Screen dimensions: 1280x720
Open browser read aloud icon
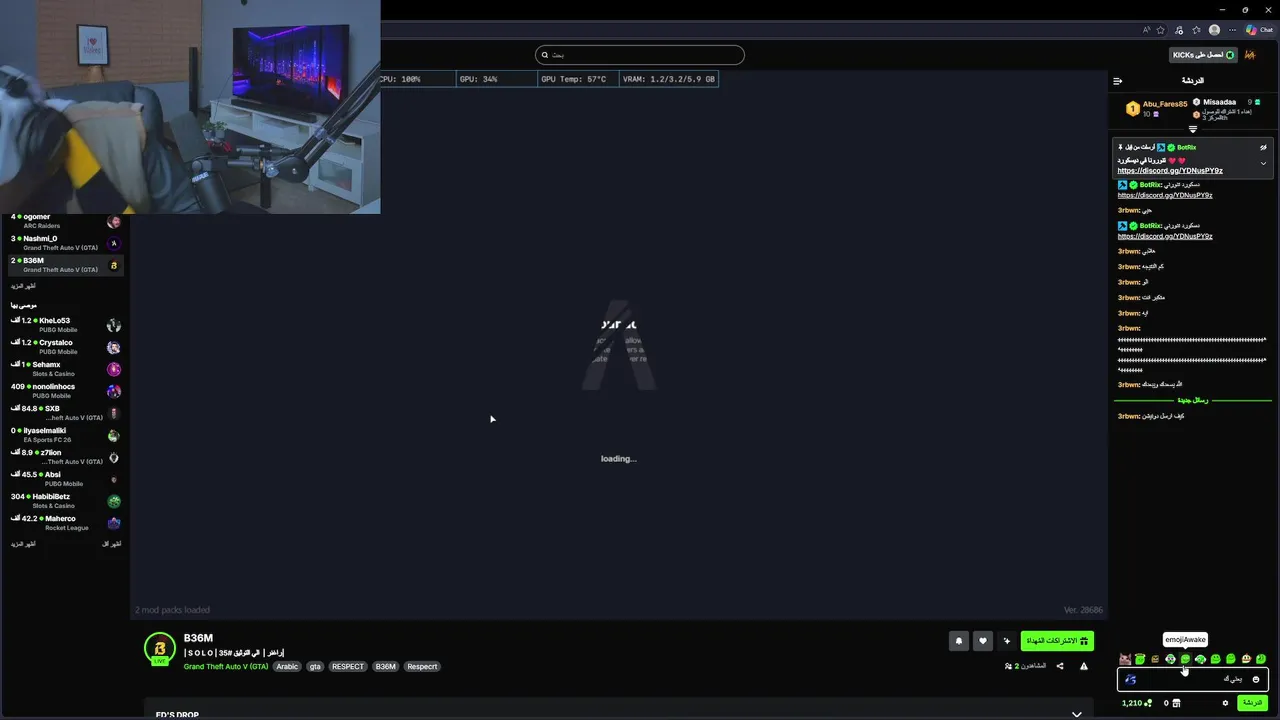tap(1147, 30)
